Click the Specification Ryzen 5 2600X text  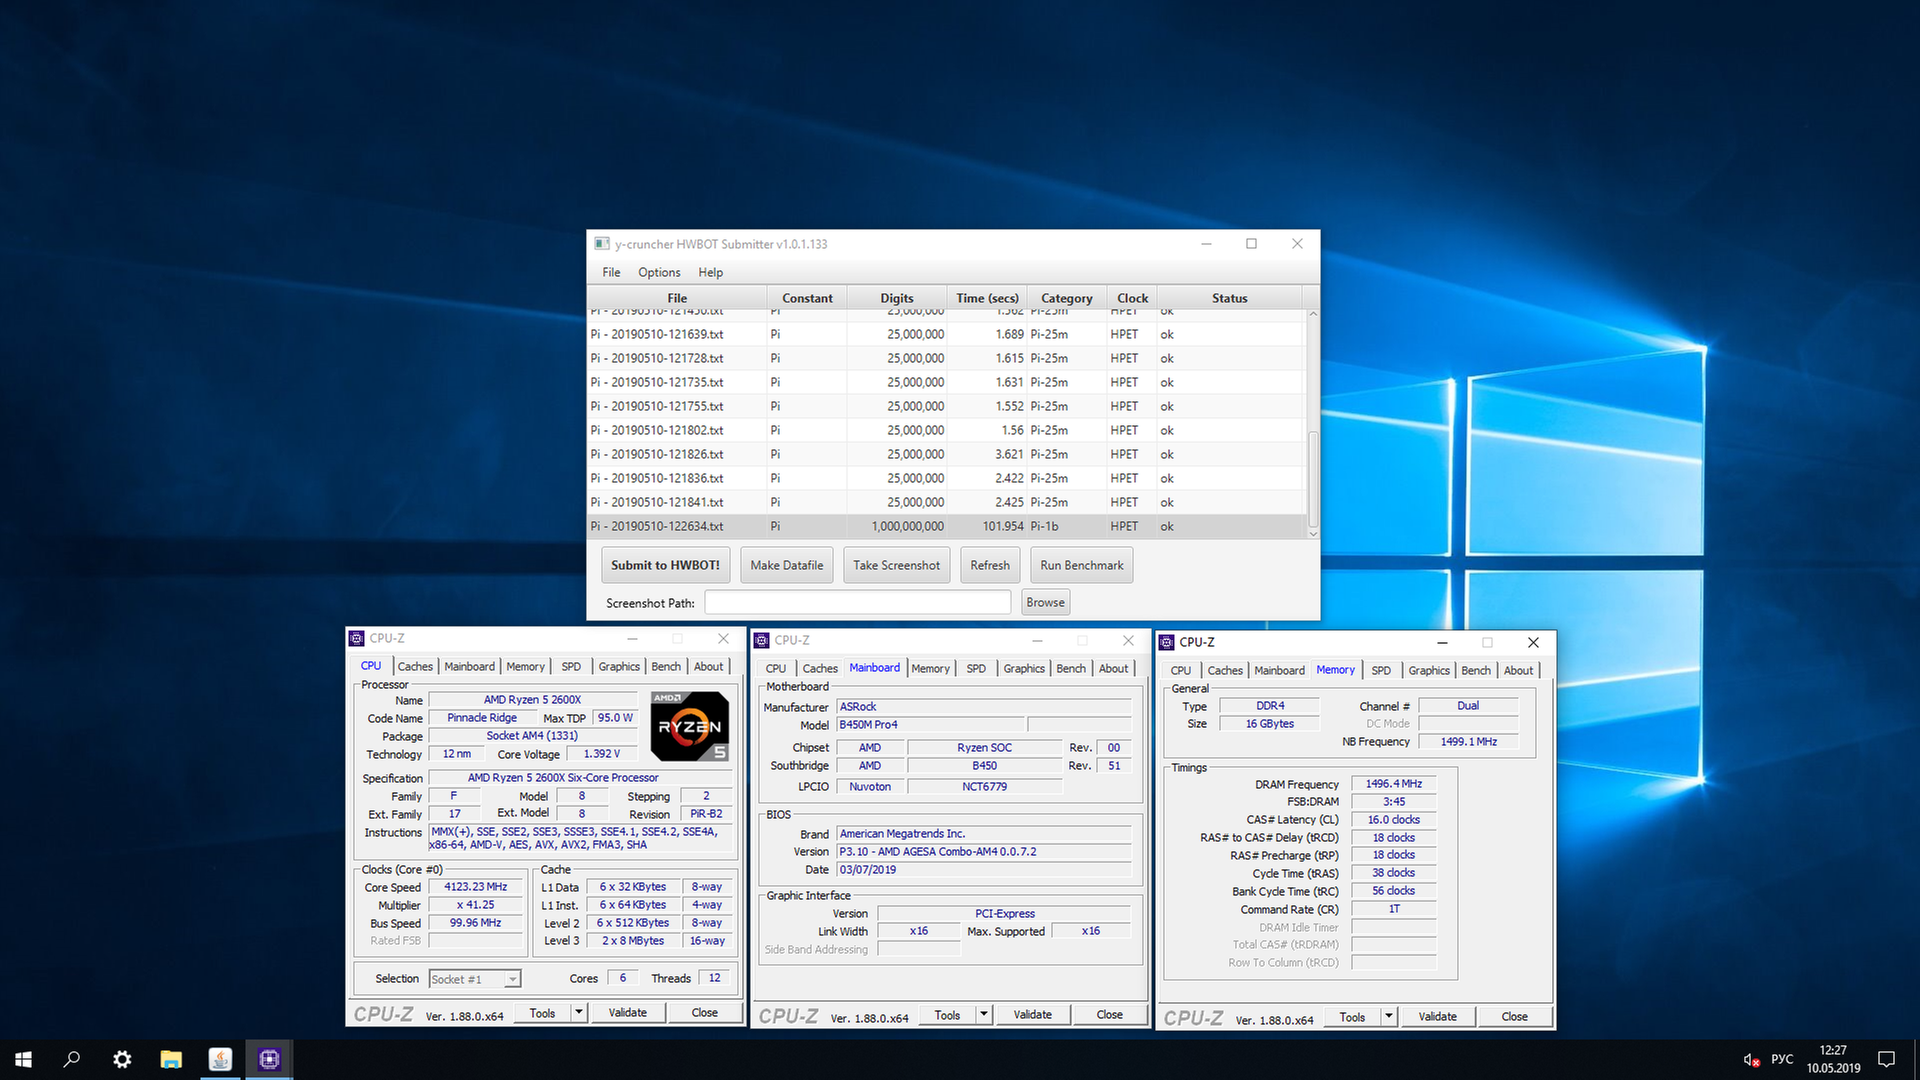coord(563,778)
